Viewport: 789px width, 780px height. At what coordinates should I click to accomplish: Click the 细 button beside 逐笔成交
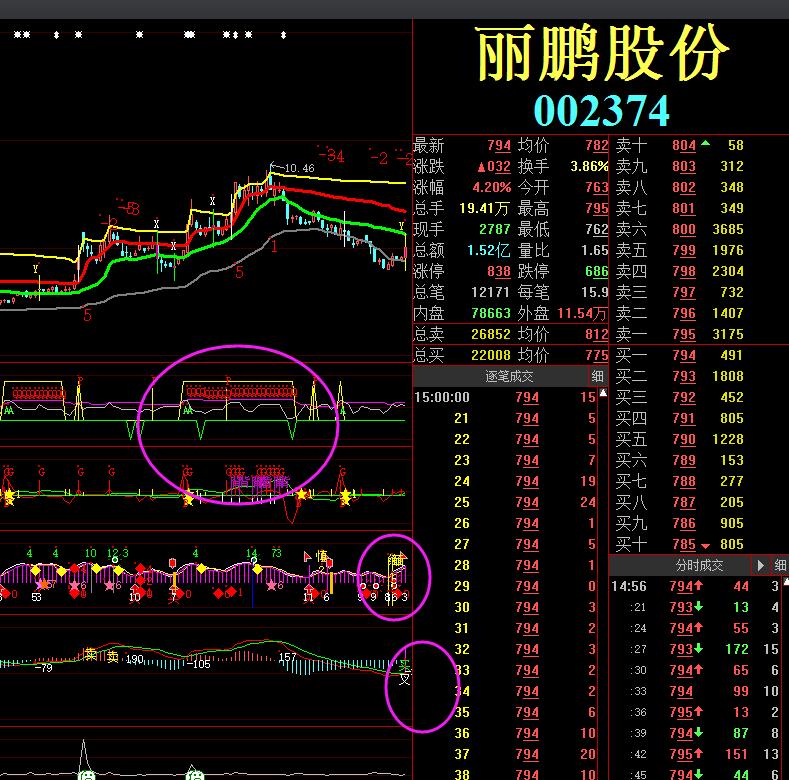(598, 376)
